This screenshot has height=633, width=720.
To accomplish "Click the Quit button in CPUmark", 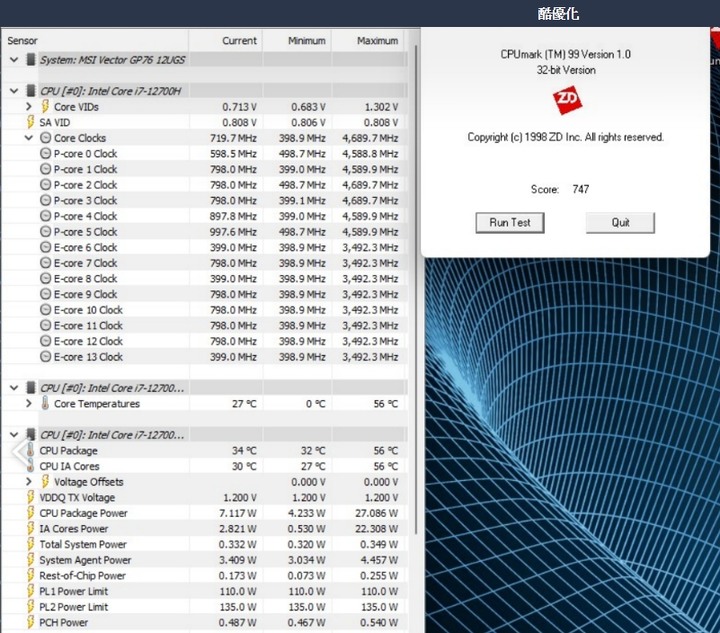I will tap(620, 223).
